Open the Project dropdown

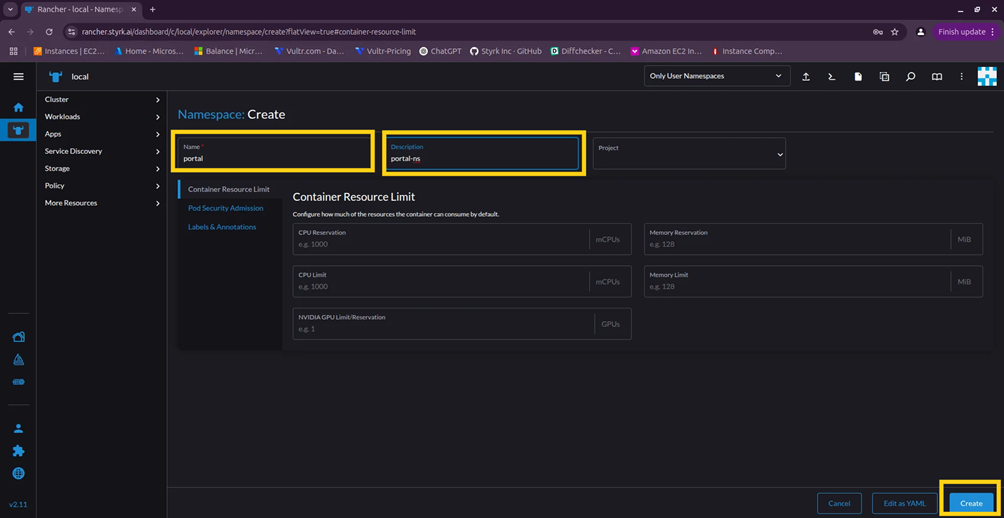(x=689, y=153)
